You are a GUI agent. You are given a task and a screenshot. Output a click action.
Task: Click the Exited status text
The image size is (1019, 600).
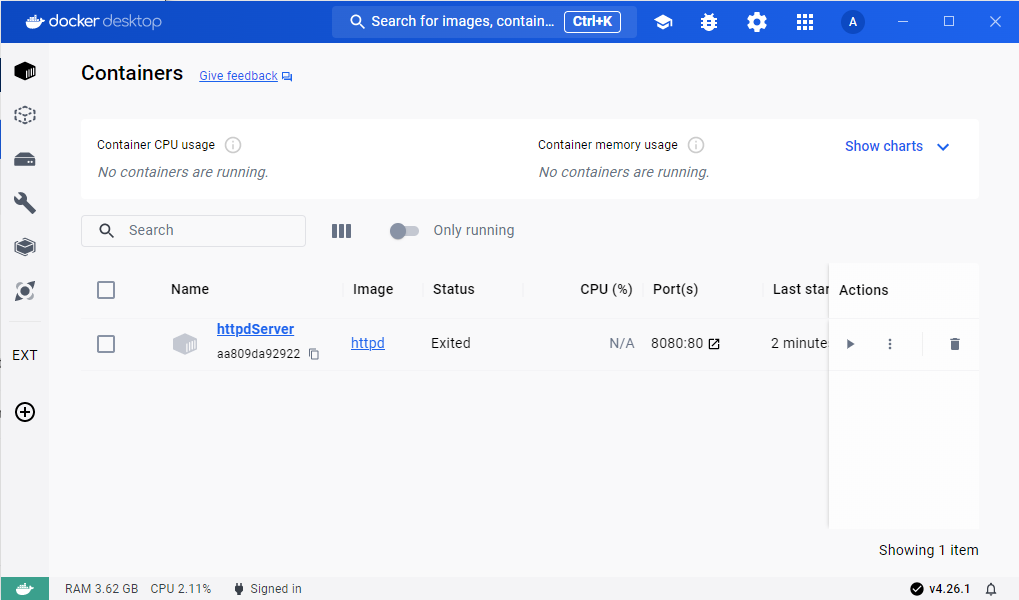450,343
